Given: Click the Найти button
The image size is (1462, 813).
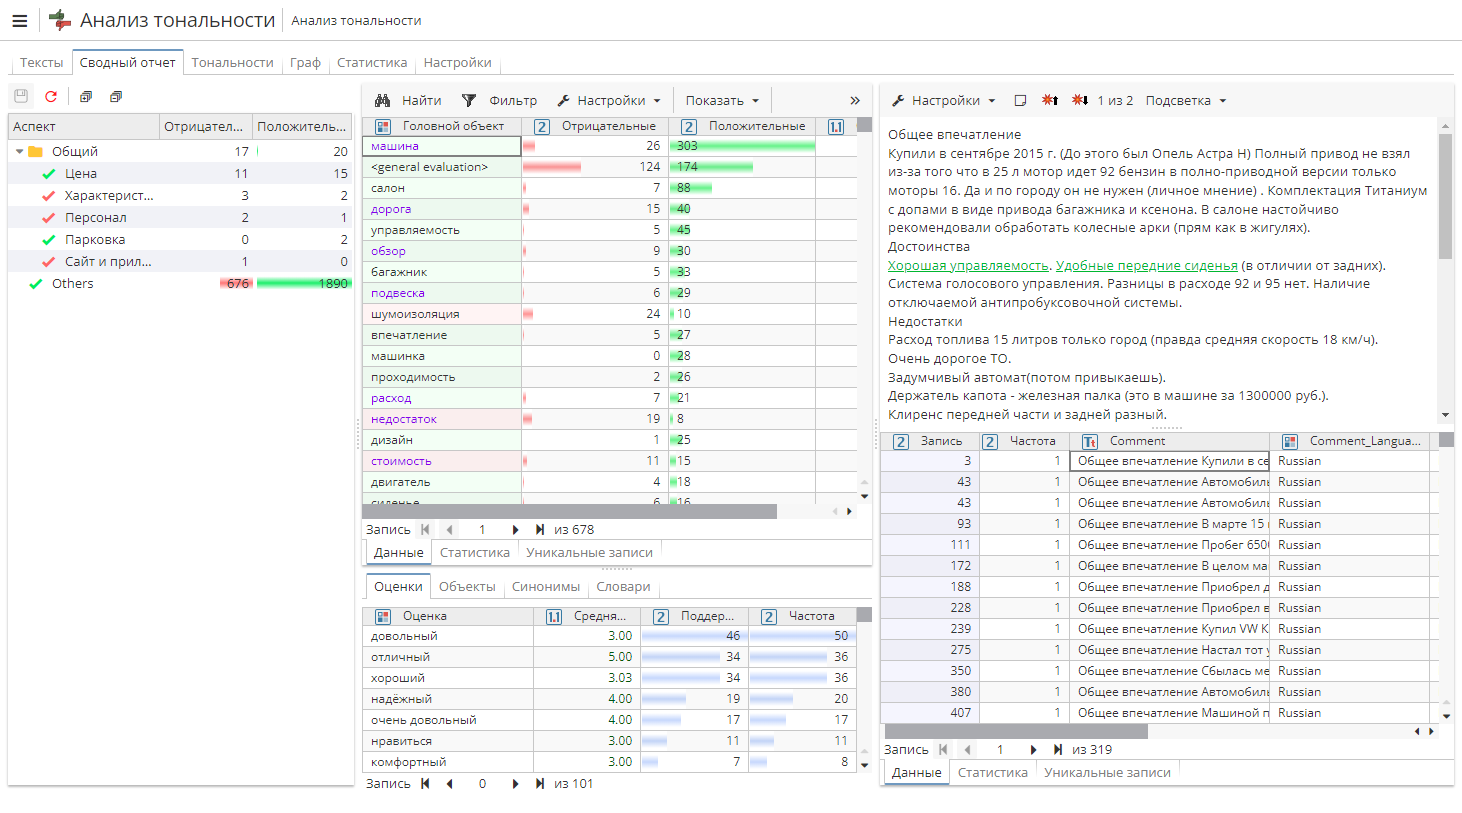Looking at the screenshot, I should tap(408, 100).
